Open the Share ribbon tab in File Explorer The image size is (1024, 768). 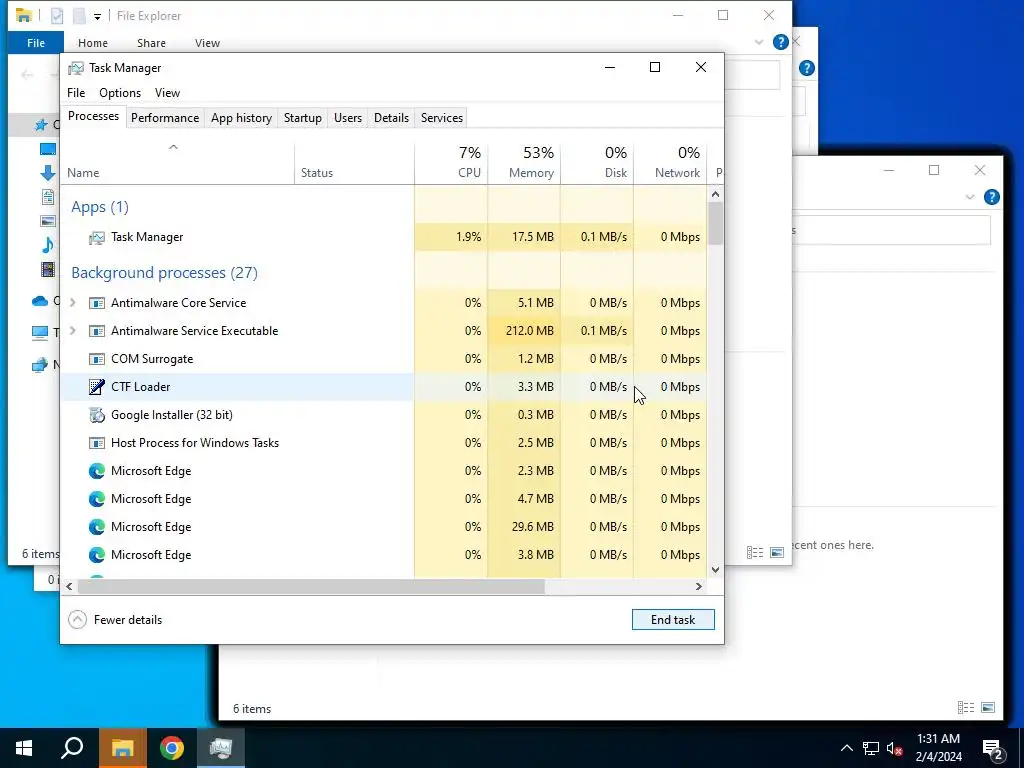[x=151, y=43]
